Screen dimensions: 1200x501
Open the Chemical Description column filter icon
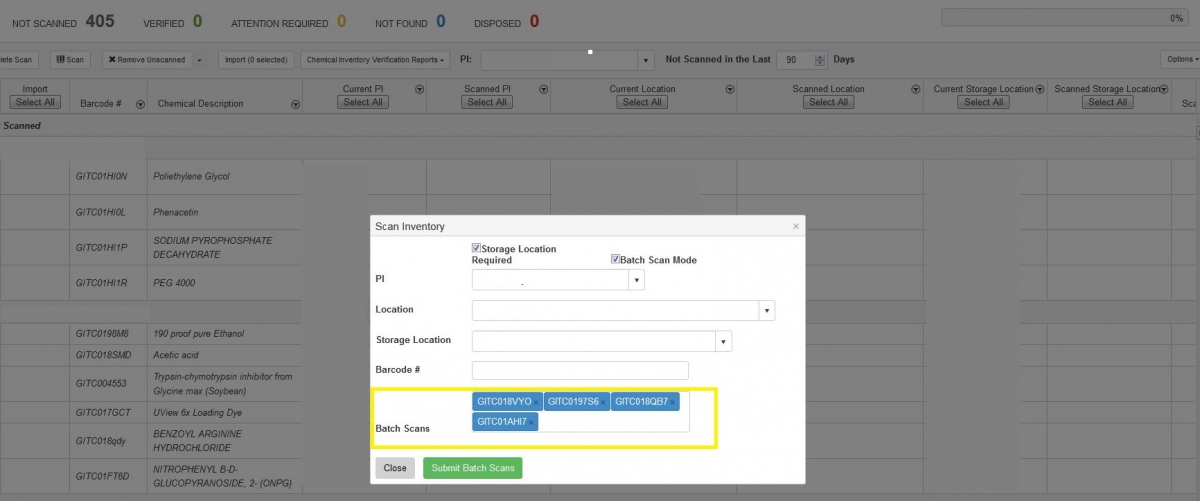click(295, 104)
